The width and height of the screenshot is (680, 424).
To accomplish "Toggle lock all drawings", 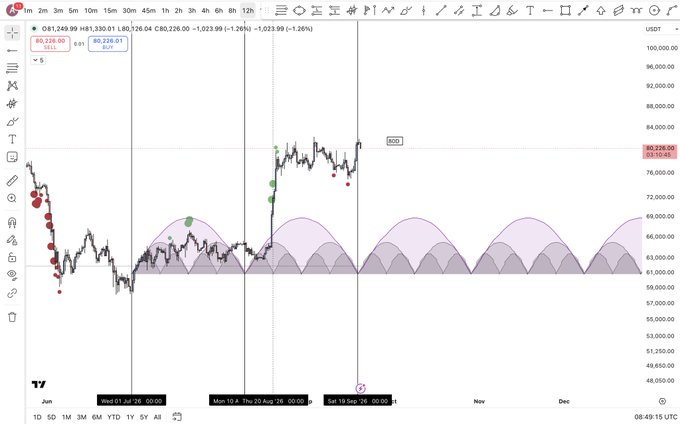I will point(12,258).
